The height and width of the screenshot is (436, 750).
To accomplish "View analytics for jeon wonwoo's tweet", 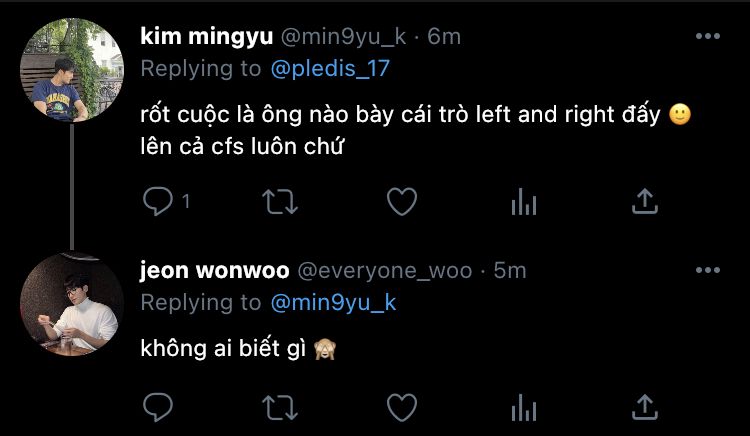I will [524, 408].
